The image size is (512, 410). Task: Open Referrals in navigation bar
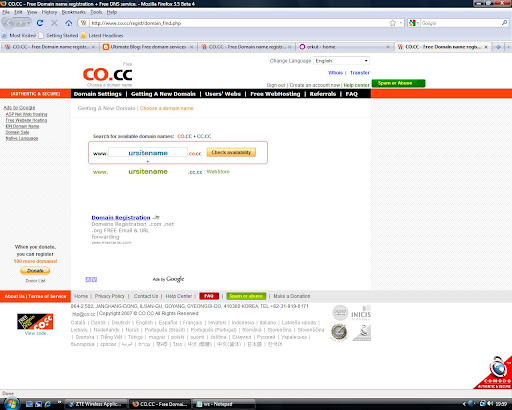click(323, 94)
